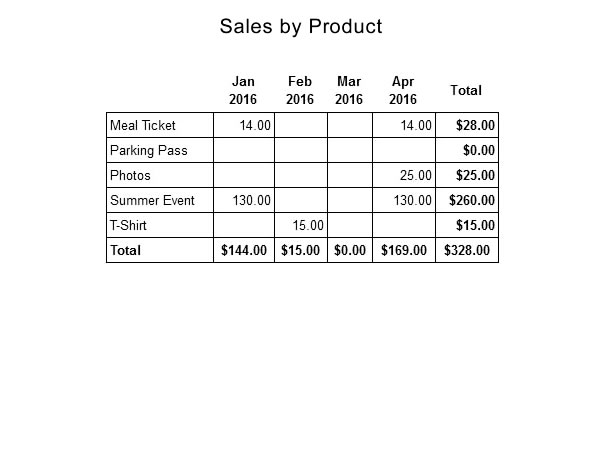Select the Parking Pass row label

click(148, 150)
